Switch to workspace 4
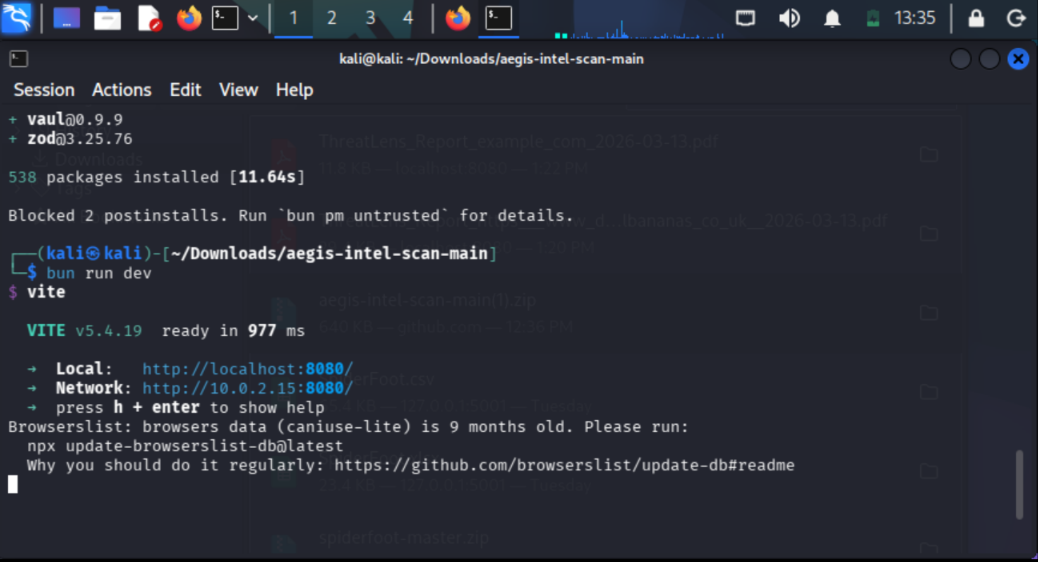 408,18
